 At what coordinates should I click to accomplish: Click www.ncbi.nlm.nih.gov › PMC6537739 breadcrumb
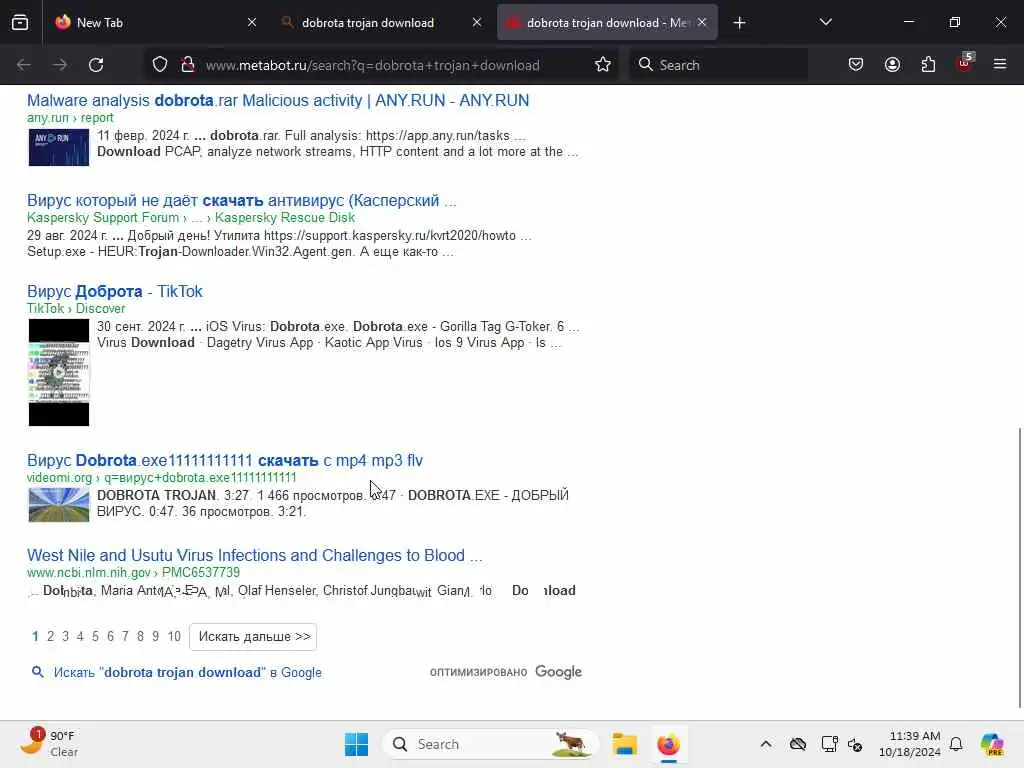133,573
